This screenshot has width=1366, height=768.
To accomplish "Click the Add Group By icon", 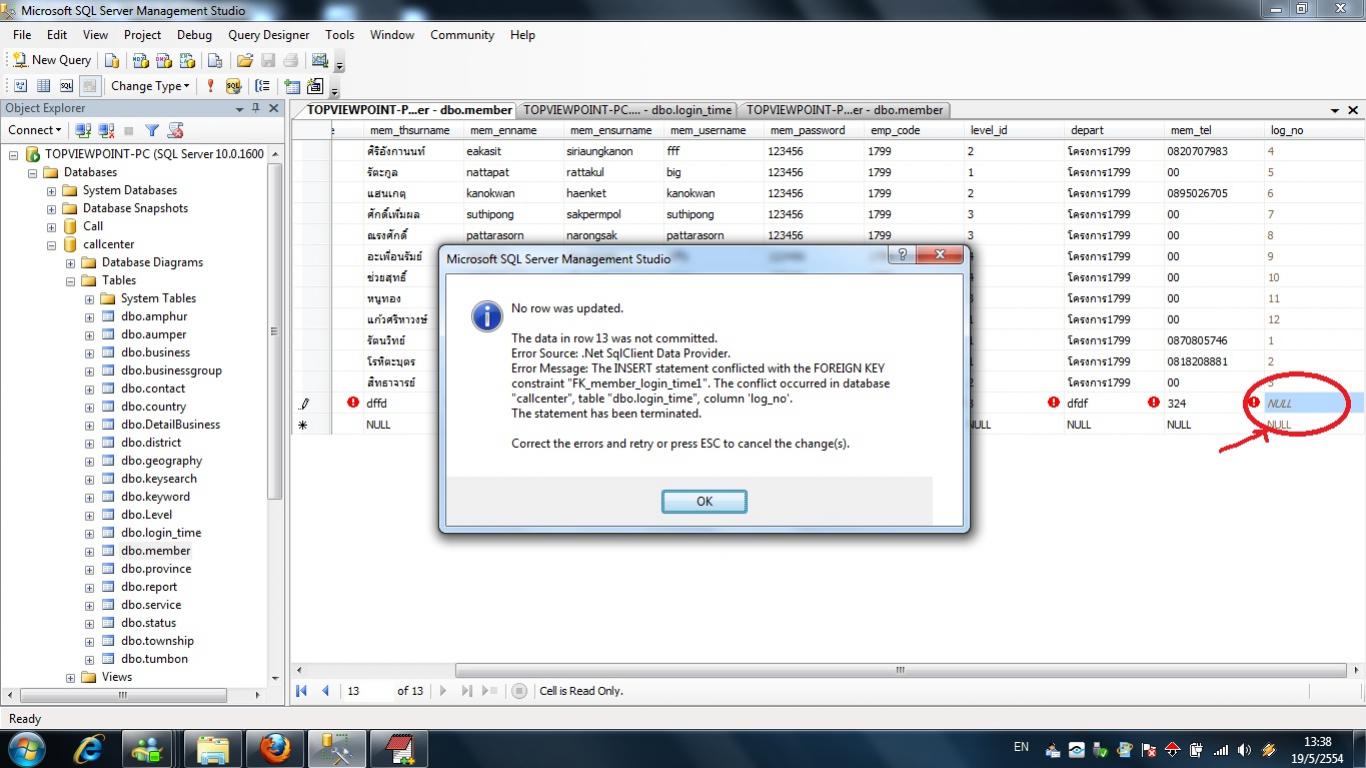I will 262,86.
